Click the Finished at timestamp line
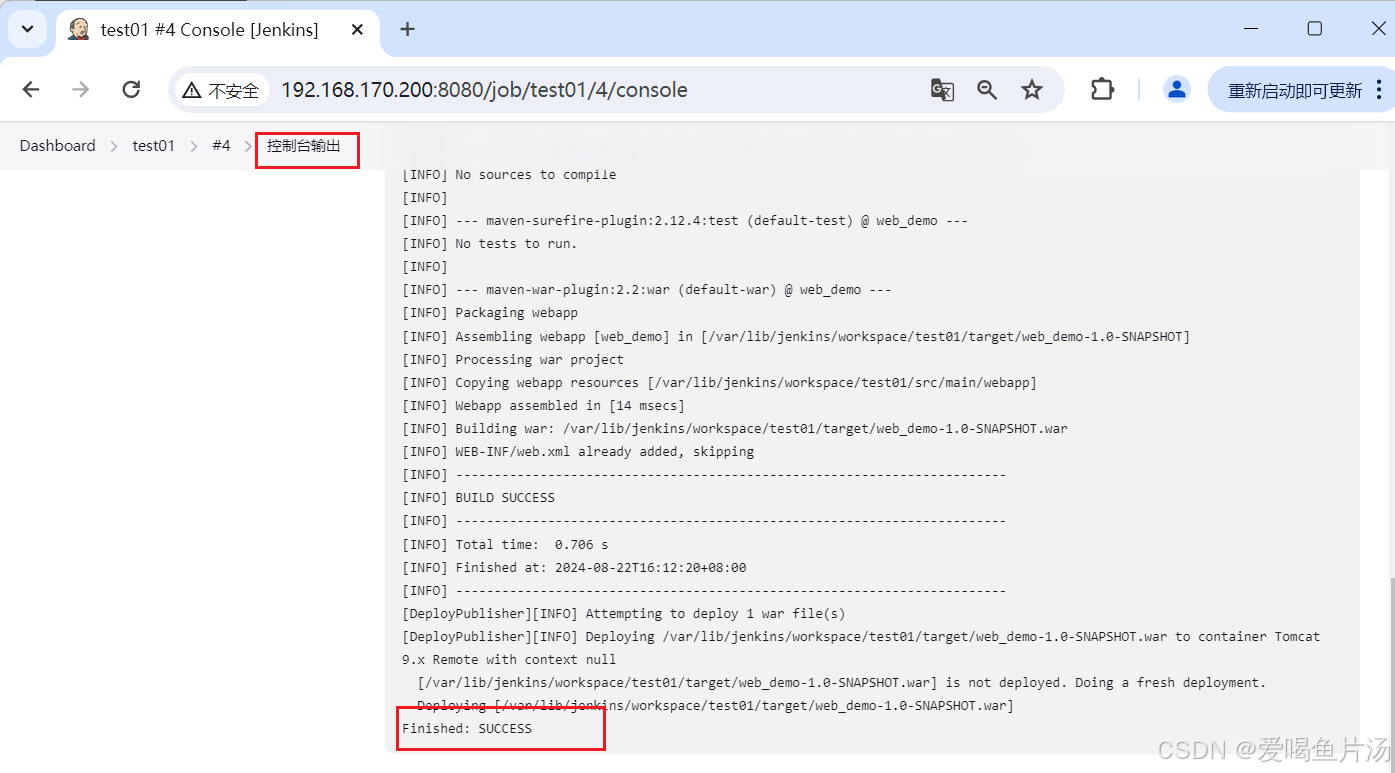This screenshot has width=1395, height=773. [x=574, y=568]
